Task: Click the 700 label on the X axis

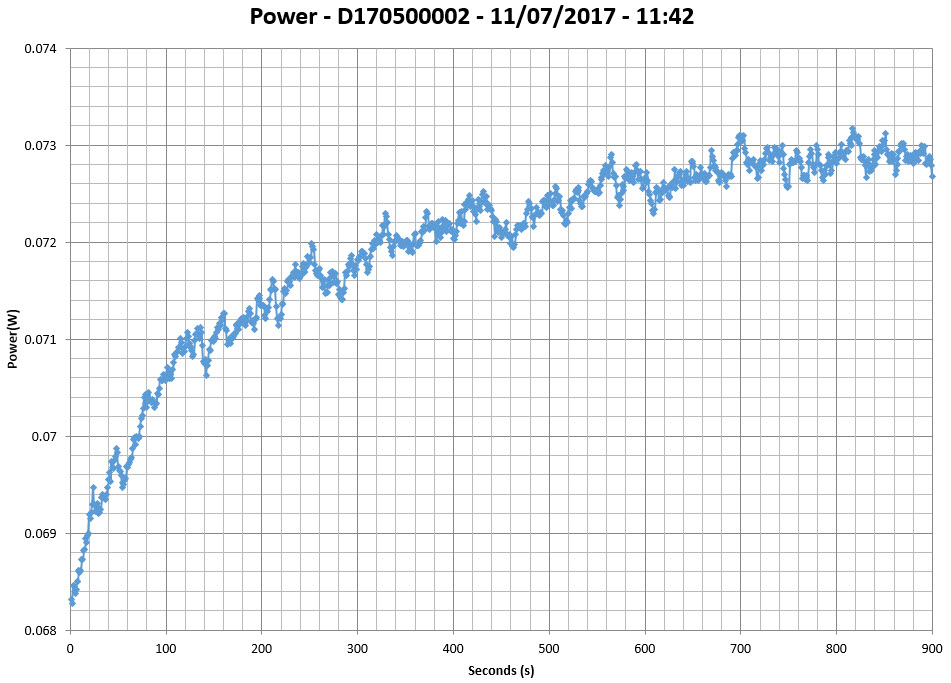Action: [741, 648]
